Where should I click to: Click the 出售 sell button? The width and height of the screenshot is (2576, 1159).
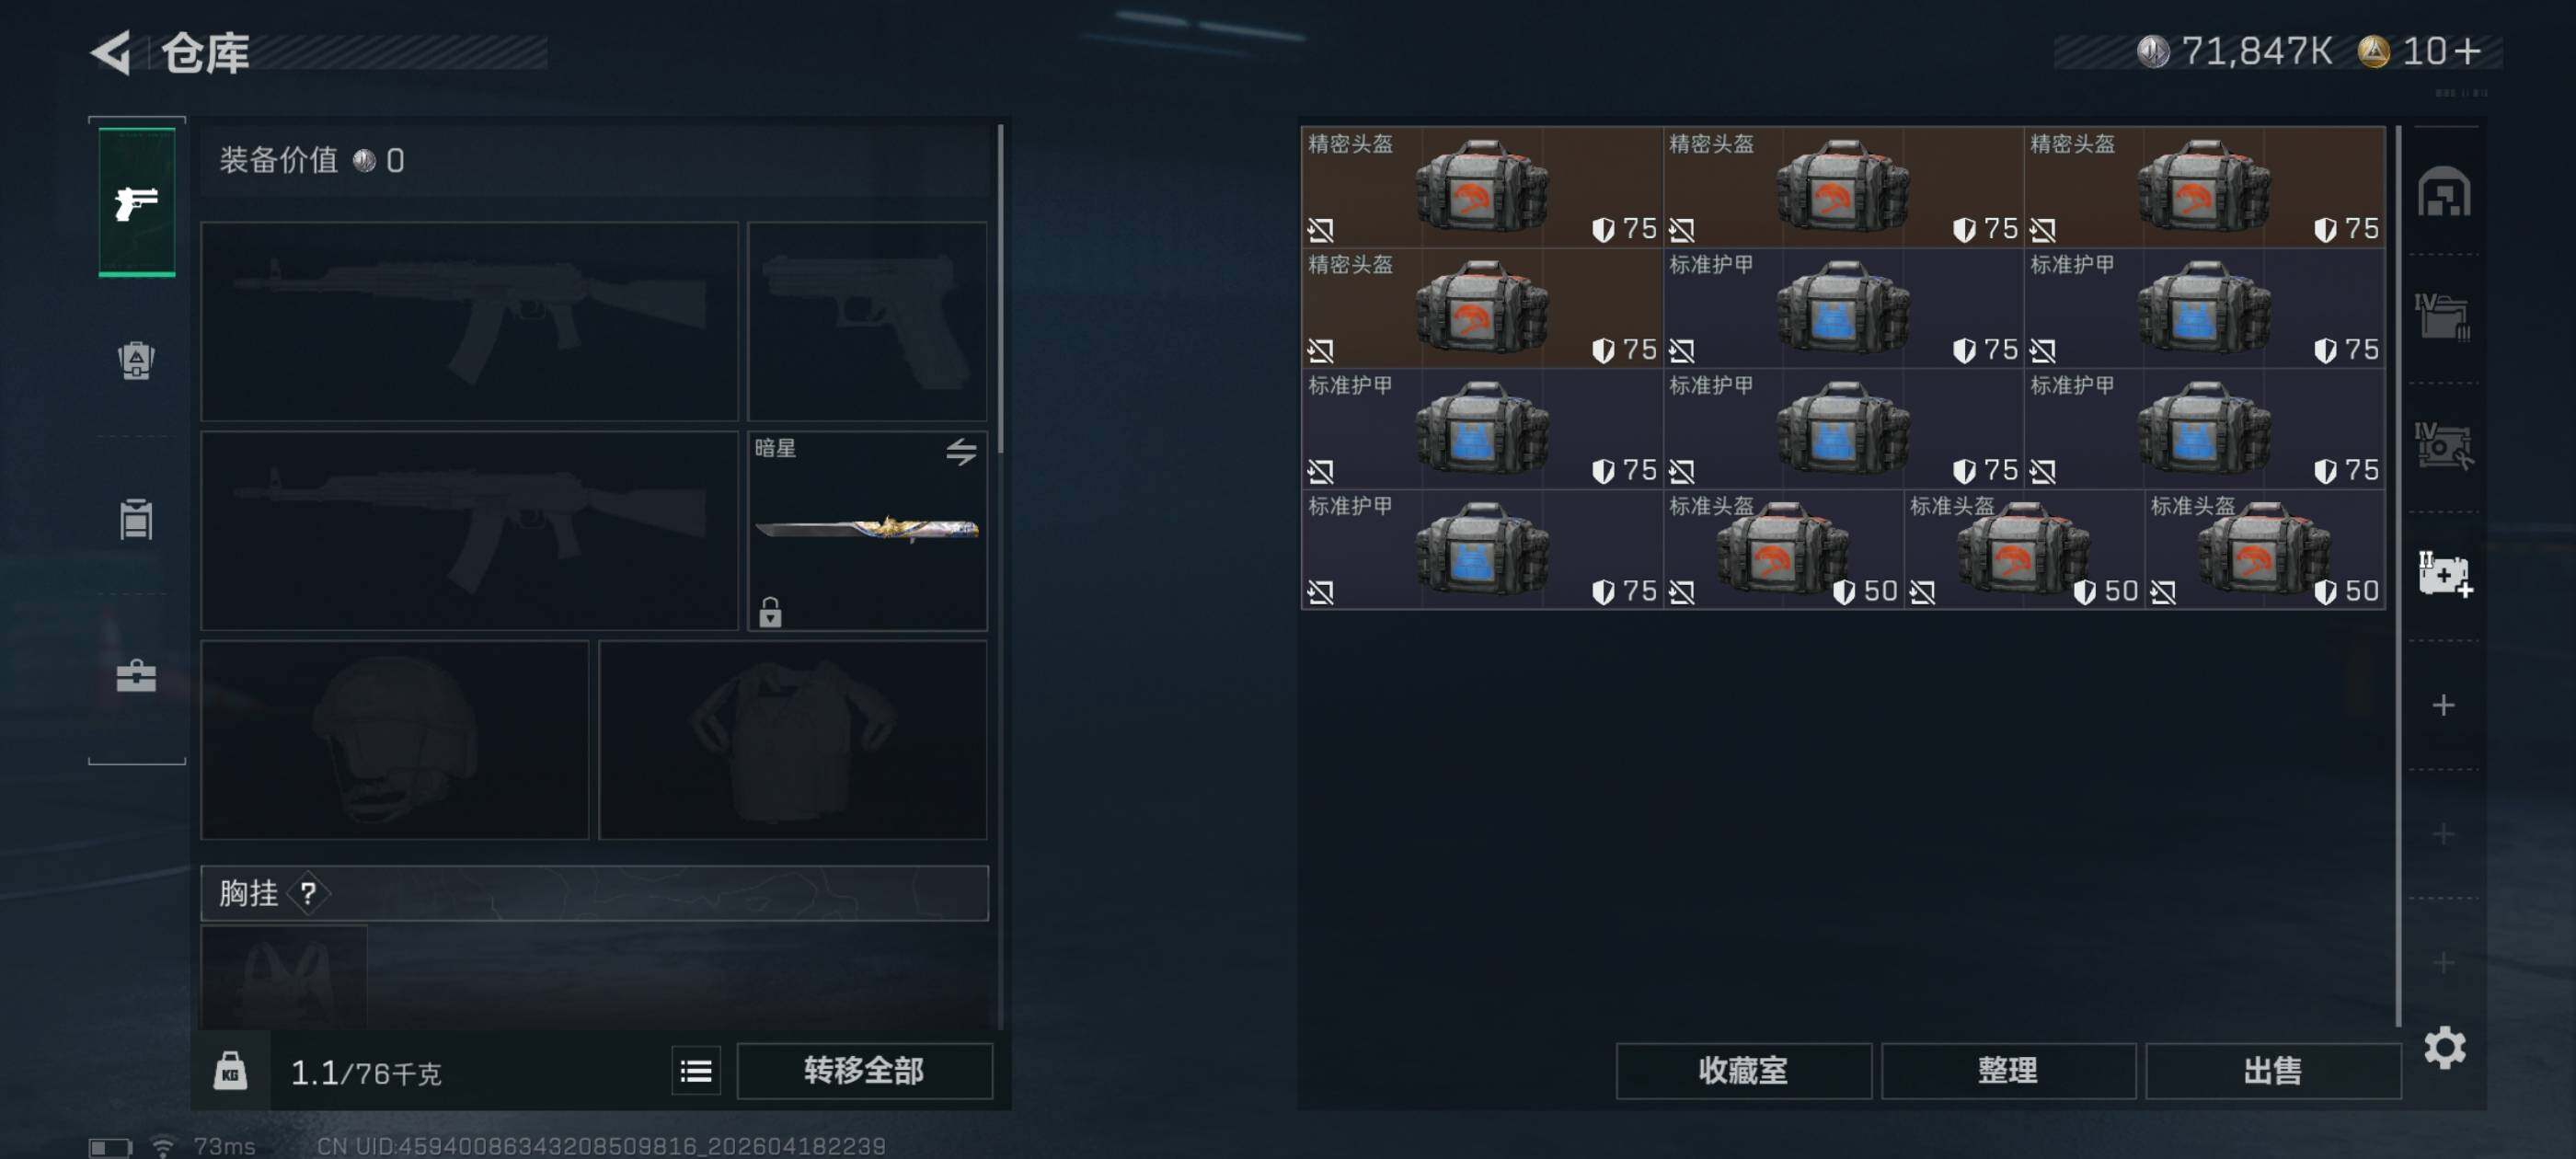pyautogui.click(x=2272, y=1071)
